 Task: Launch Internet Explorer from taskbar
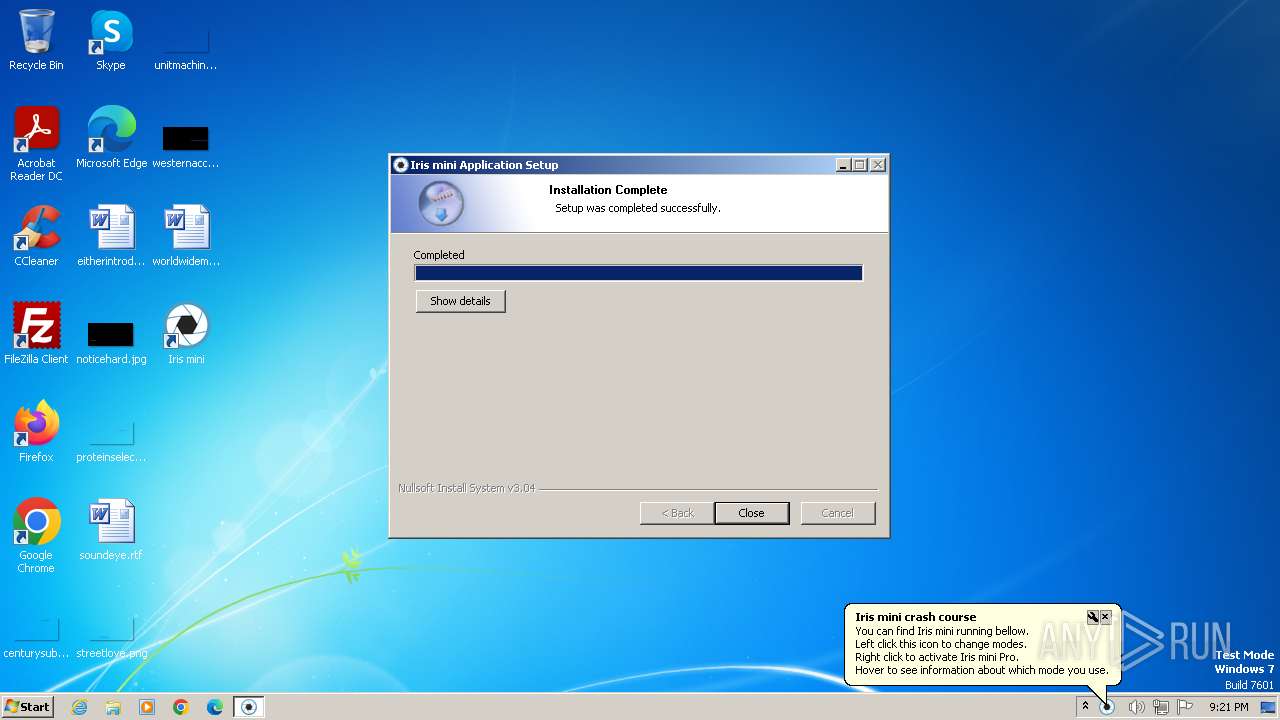point(79,707)
